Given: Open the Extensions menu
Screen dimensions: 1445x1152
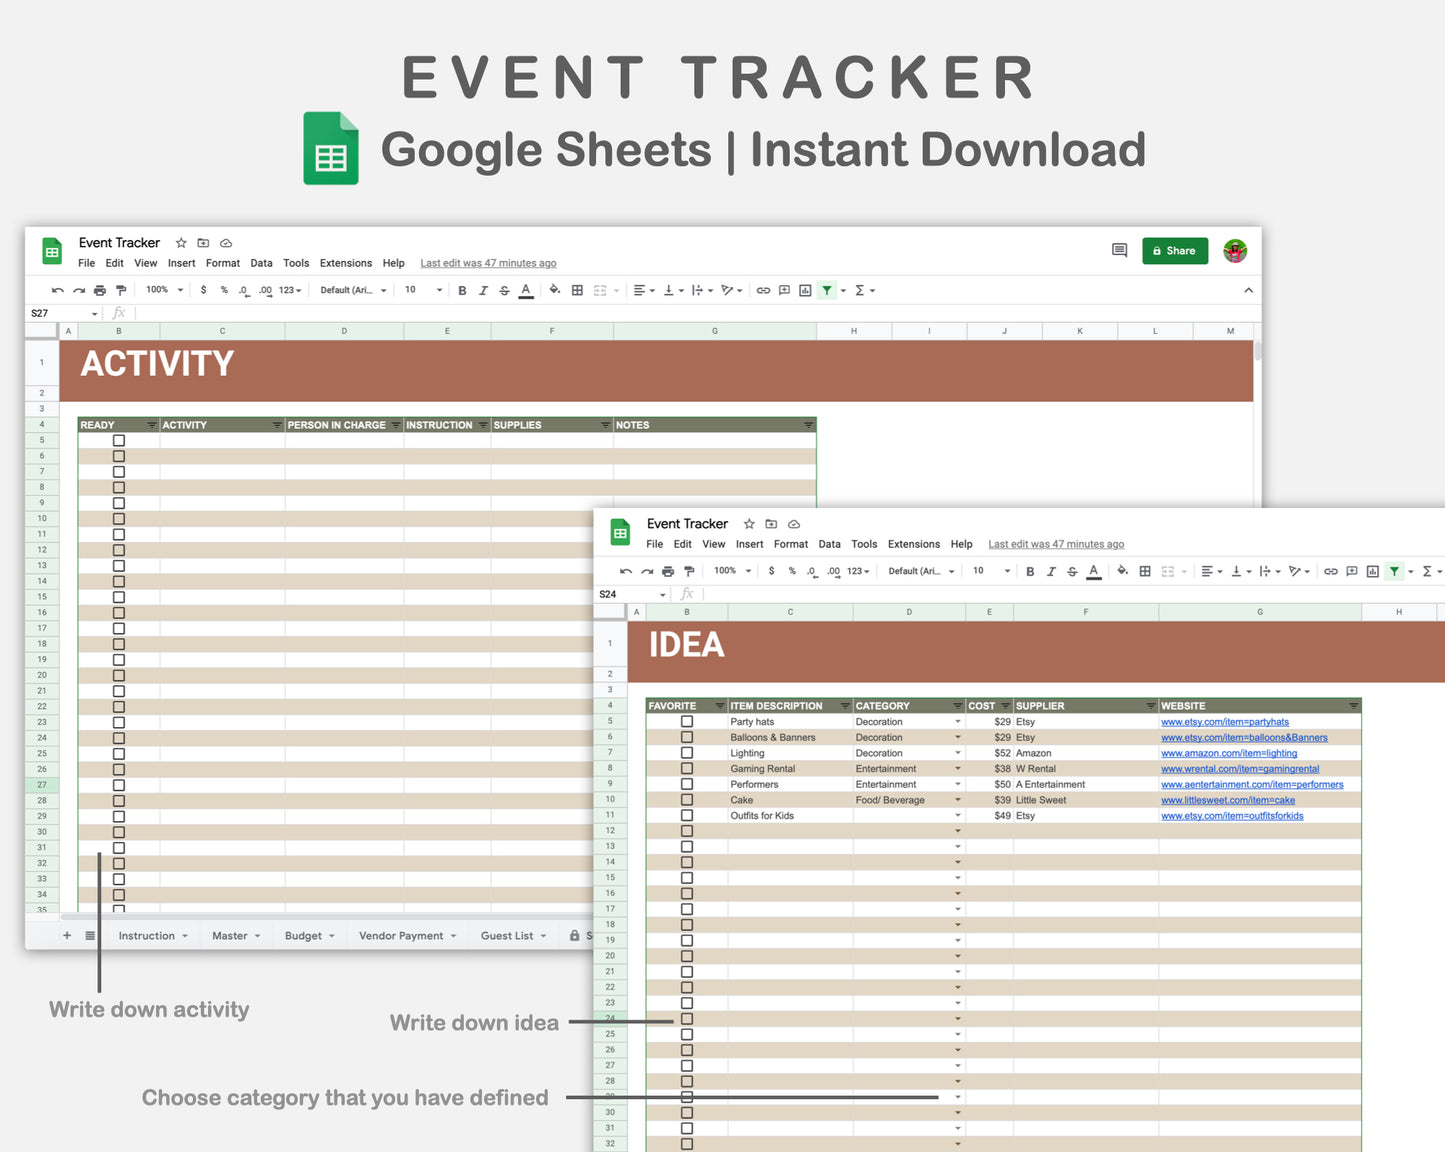Looking at the screenshot, I should tap(346, 263).
